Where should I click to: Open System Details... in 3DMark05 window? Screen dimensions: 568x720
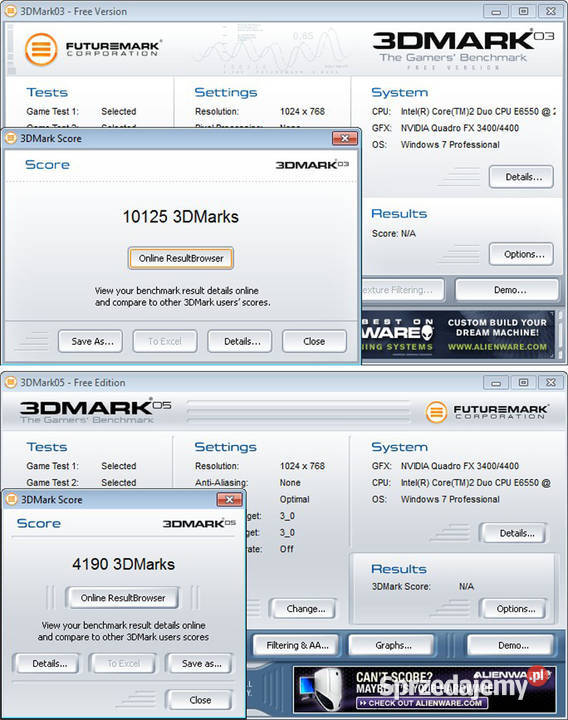[x=514, y=534]
